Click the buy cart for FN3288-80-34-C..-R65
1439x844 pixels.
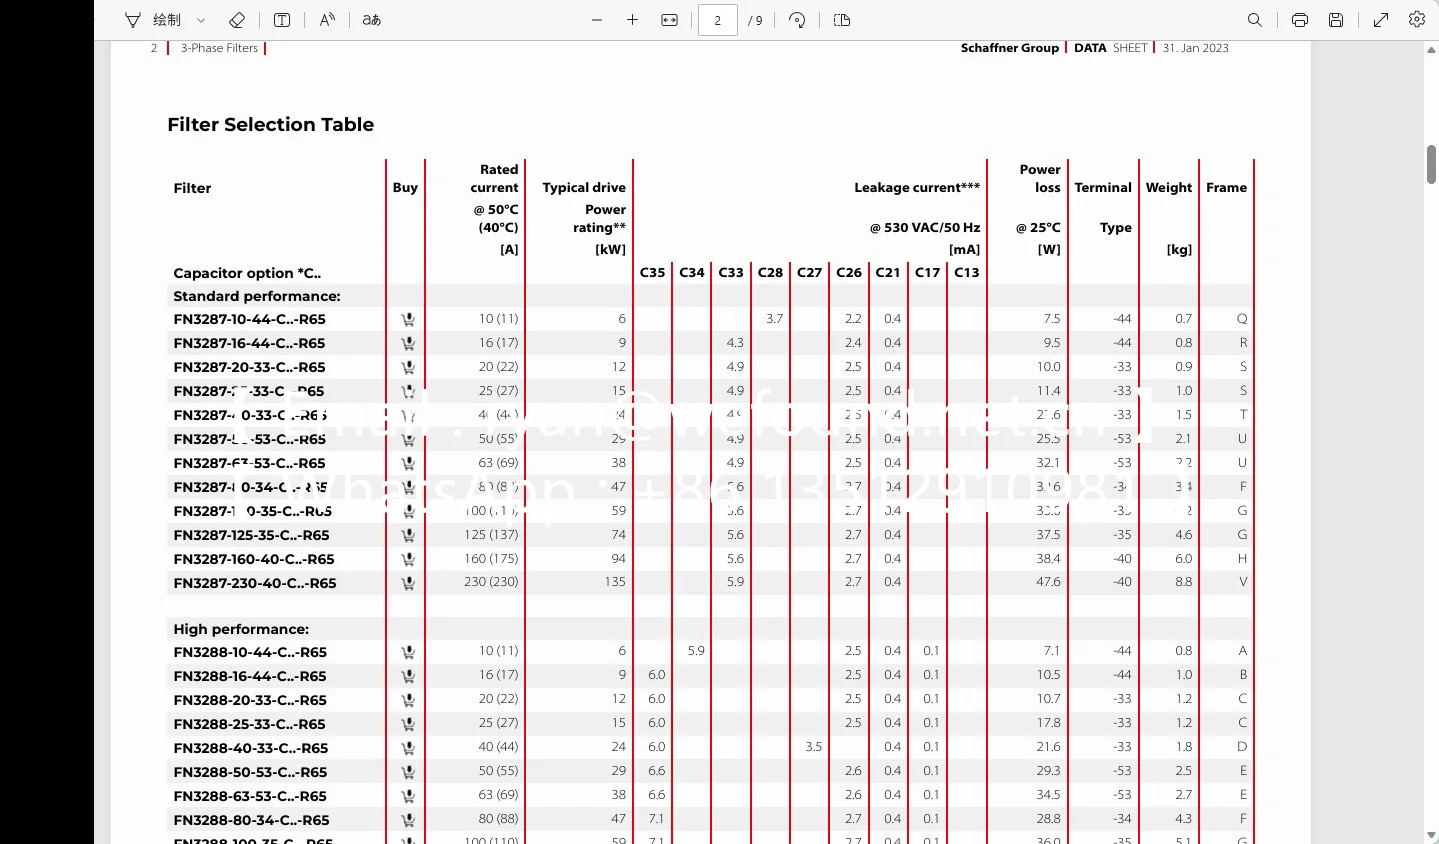408,820
